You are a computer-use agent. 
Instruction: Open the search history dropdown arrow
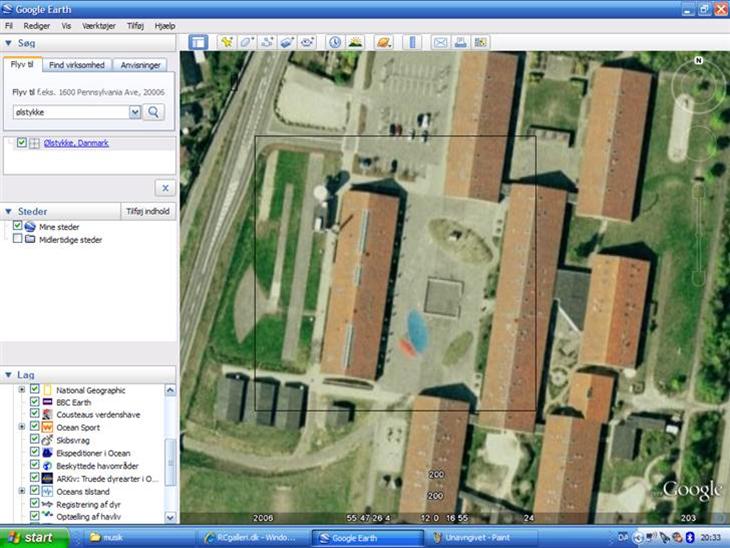tap(135, 112)
